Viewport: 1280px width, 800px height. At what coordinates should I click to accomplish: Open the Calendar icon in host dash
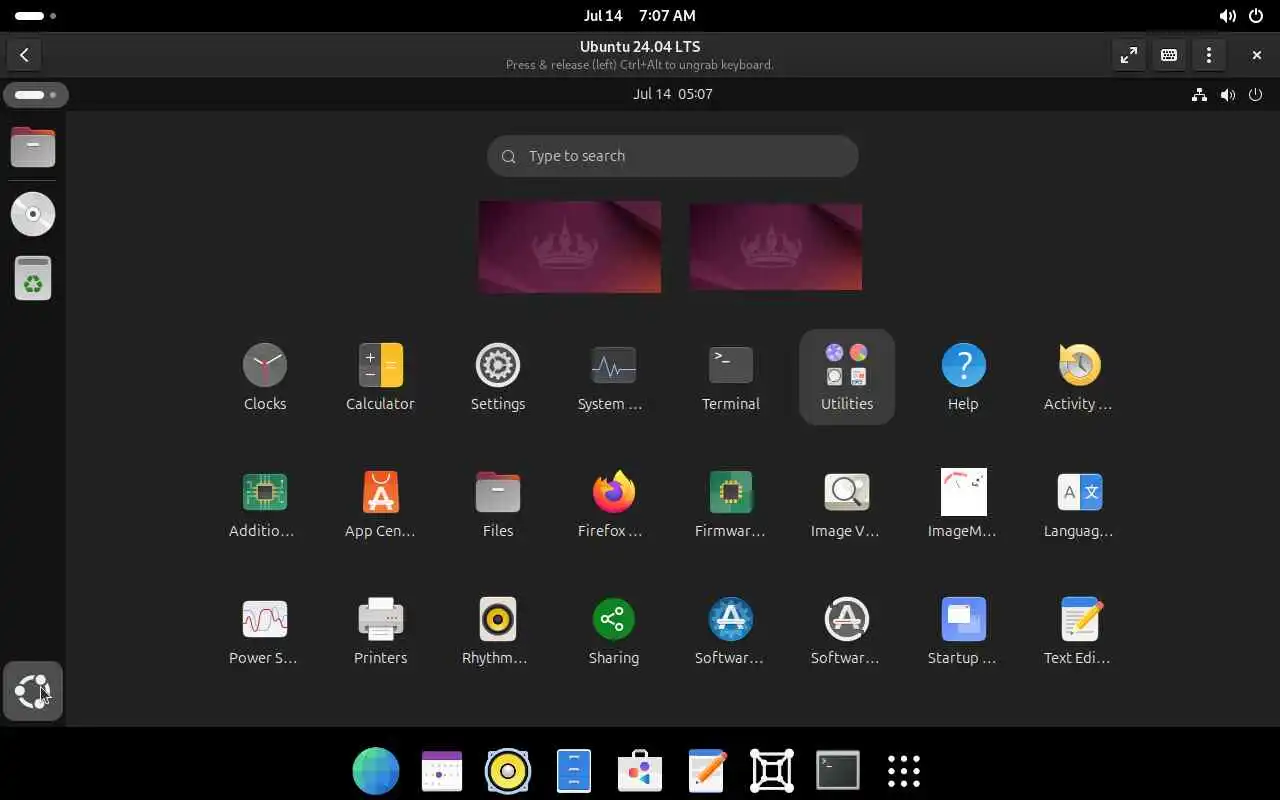tap(442, 771)
